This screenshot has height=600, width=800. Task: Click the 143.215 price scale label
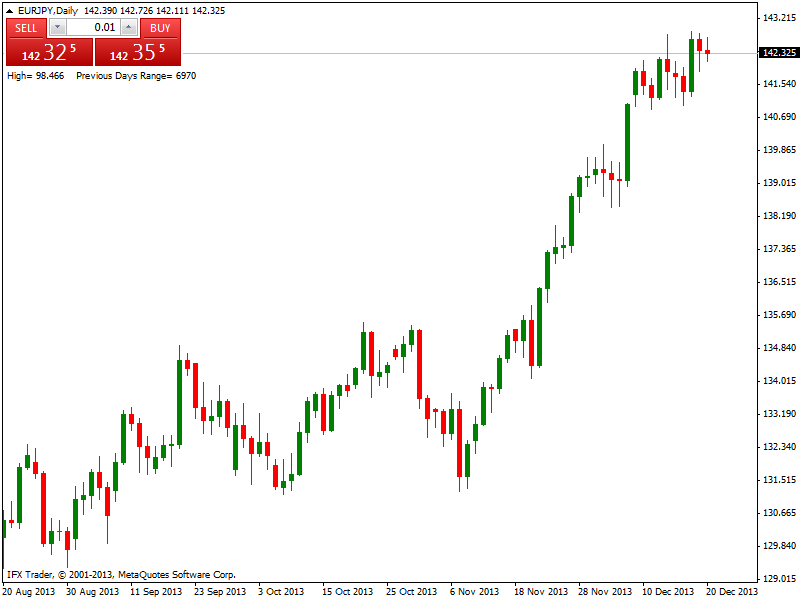(780, 18)
